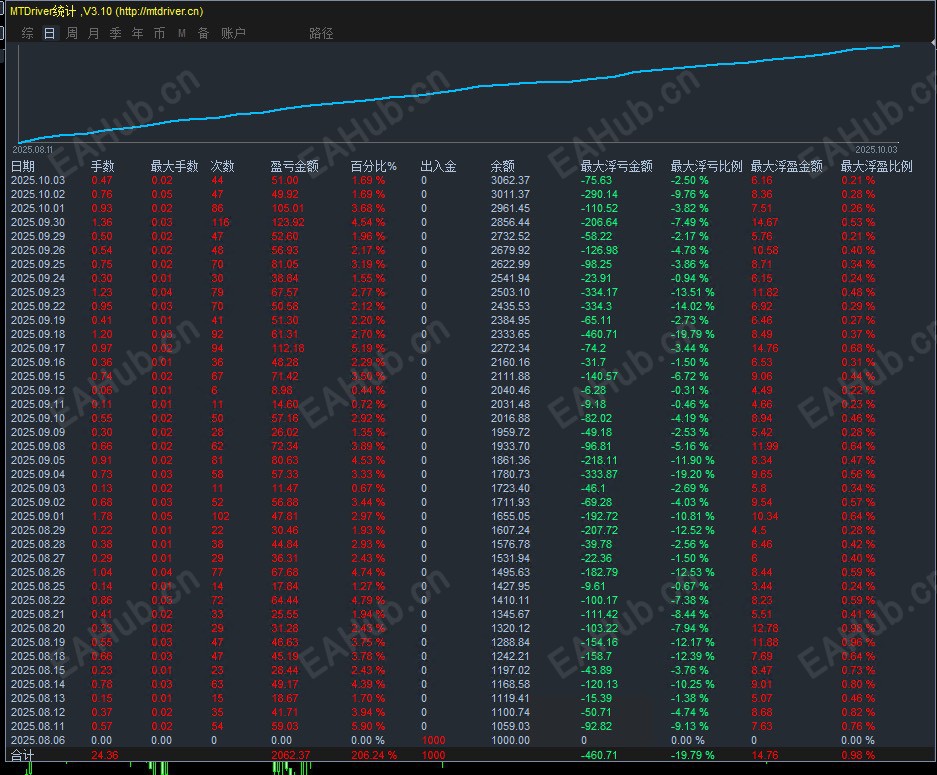Click the 最大手数 column header
Viewport: 937px width, 775px height.
[174, 166]
